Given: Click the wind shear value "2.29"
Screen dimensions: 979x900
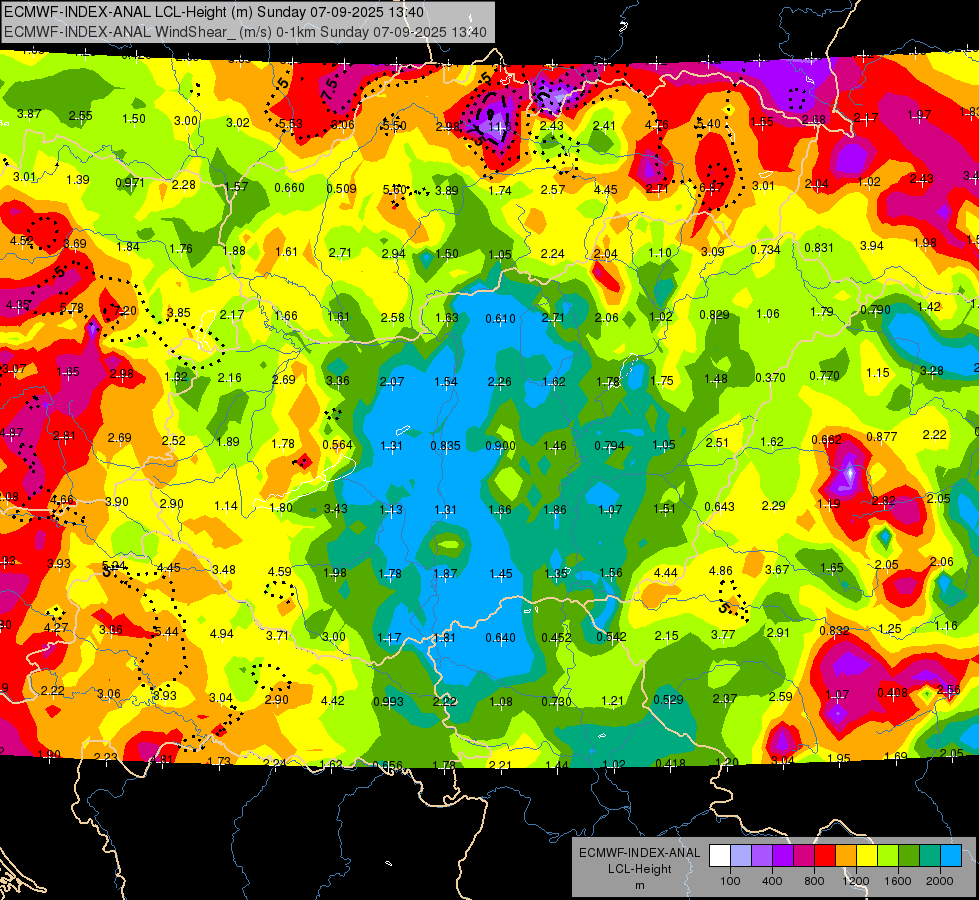Looking at the screenshot, I should (x=774, y=505).
